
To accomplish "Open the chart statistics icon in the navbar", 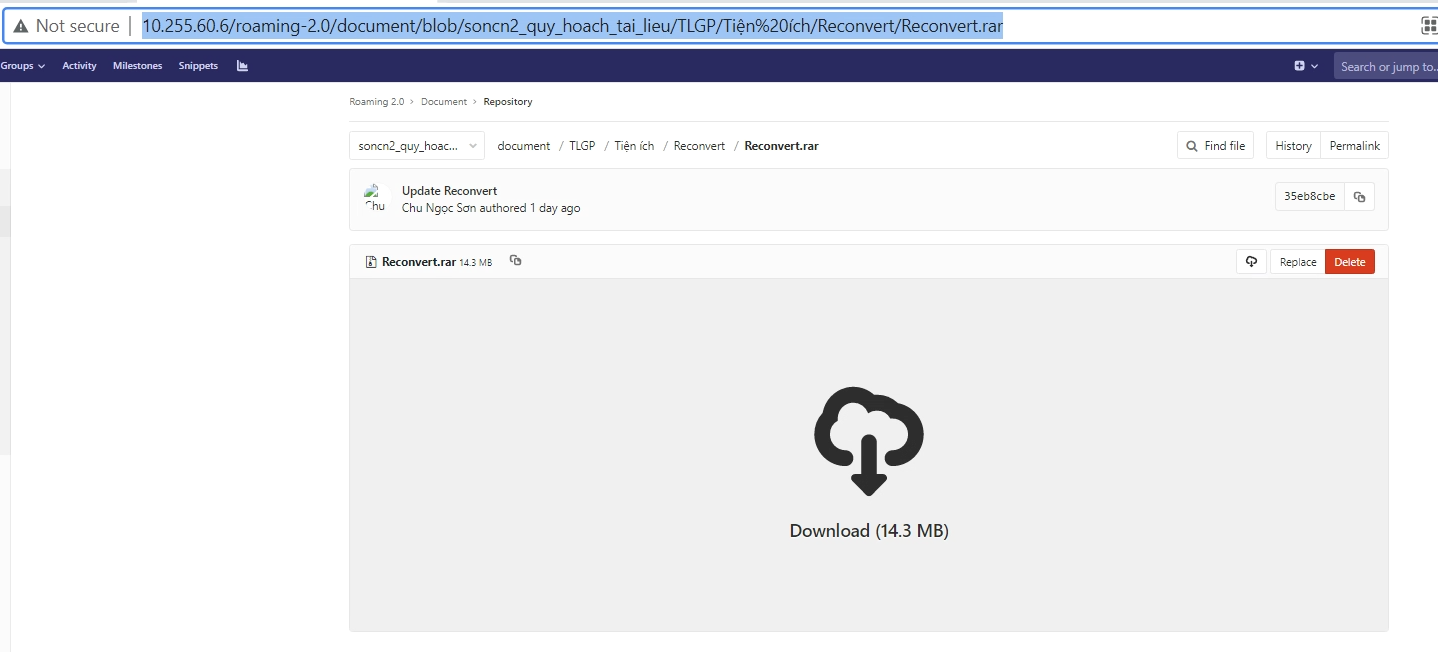I will (x=242, y=66).
